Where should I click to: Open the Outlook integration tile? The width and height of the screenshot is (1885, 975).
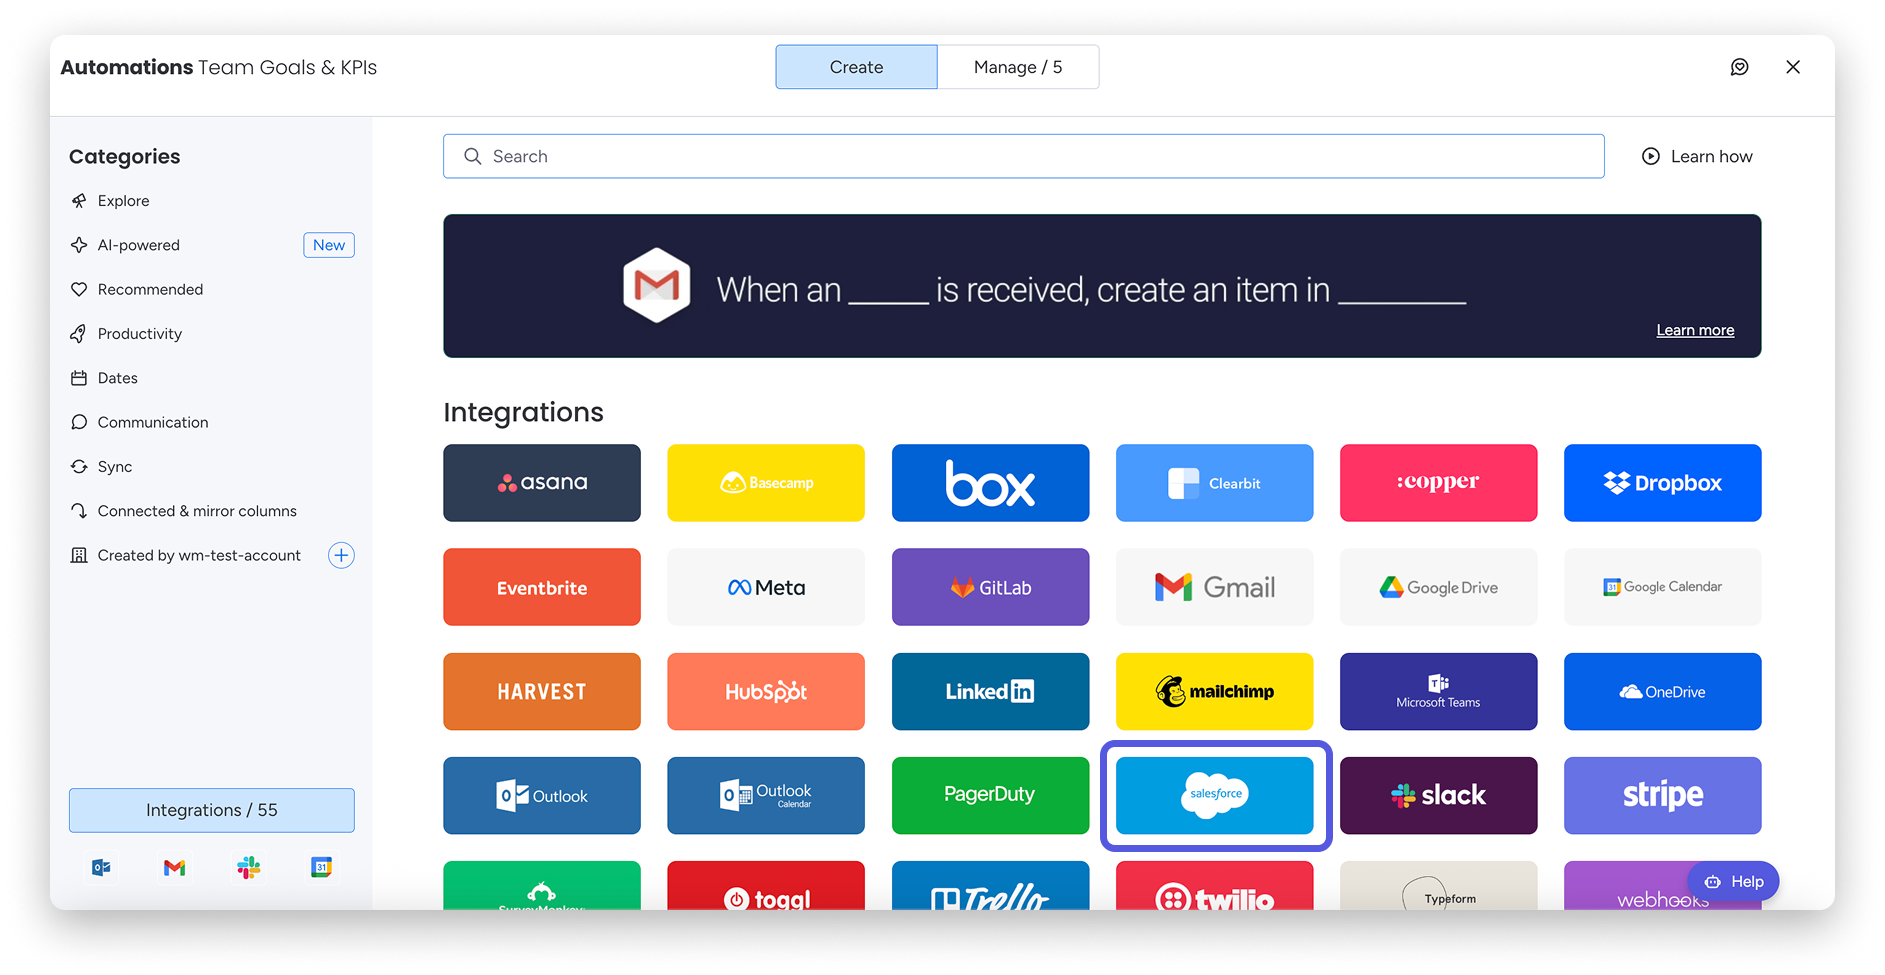(542, 795)
